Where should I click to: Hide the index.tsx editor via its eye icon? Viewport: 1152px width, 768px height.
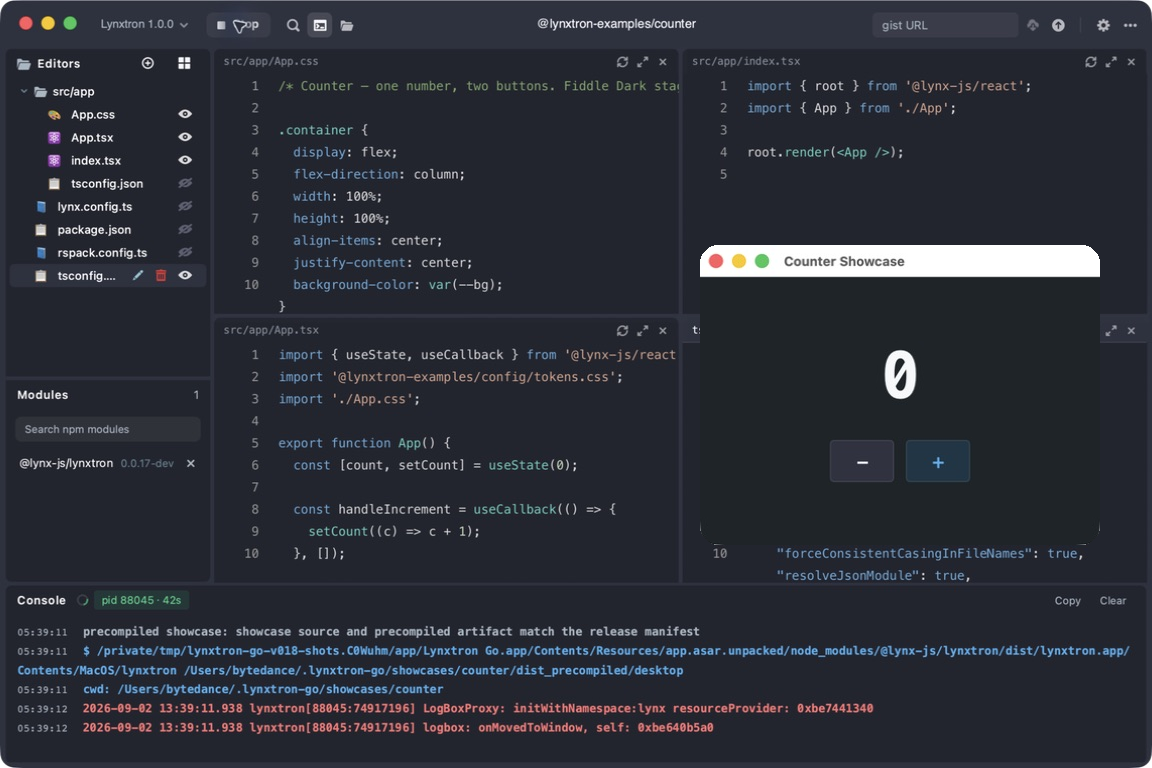click(x=185, y=160)
